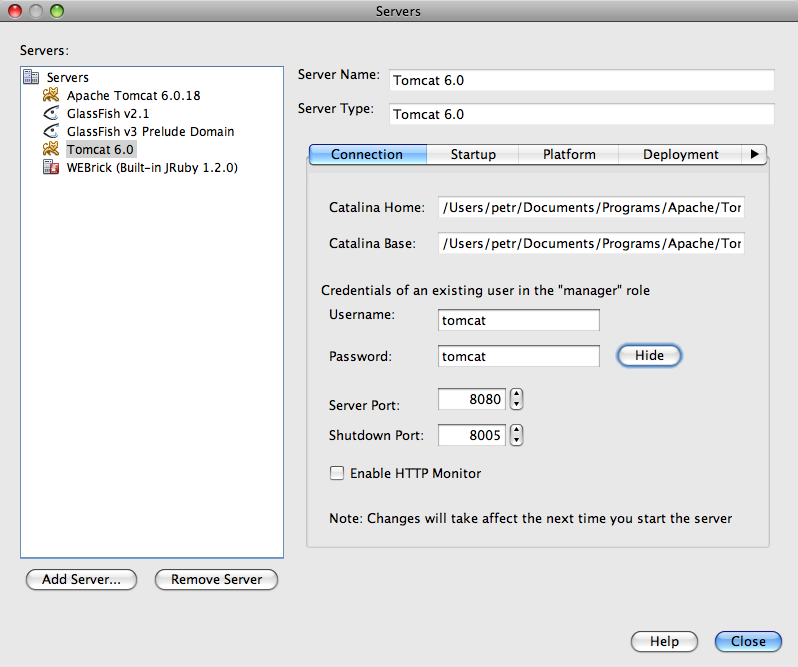The width and height of the screenshot is (798, 667).
Task: Decrease the Server Port value
Action: (517, 404)
